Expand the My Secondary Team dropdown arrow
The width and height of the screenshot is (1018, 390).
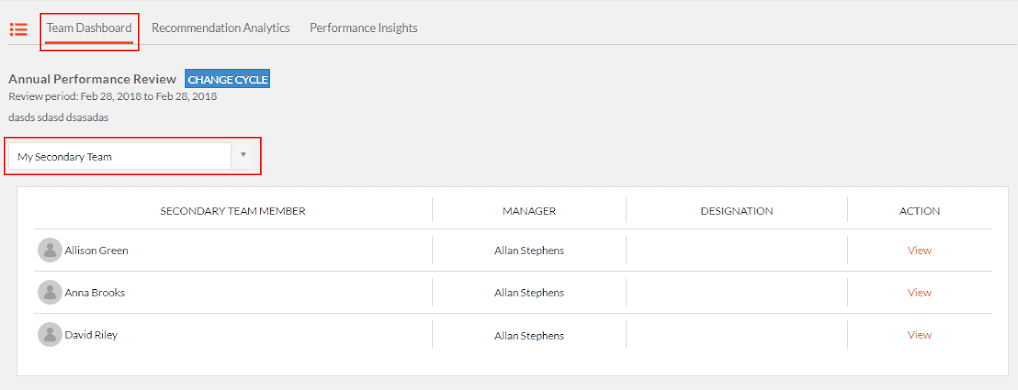coord(243,156)
